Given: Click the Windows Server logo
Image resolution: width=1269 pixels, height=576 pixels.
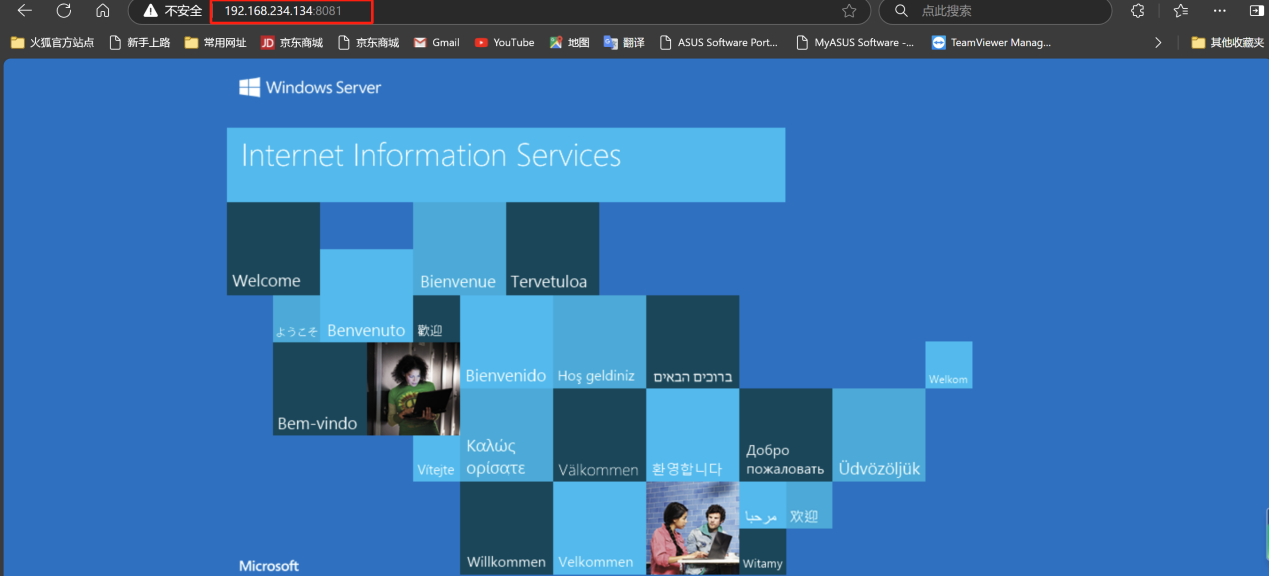Looking at the screenshot, I should click(310, 88).
